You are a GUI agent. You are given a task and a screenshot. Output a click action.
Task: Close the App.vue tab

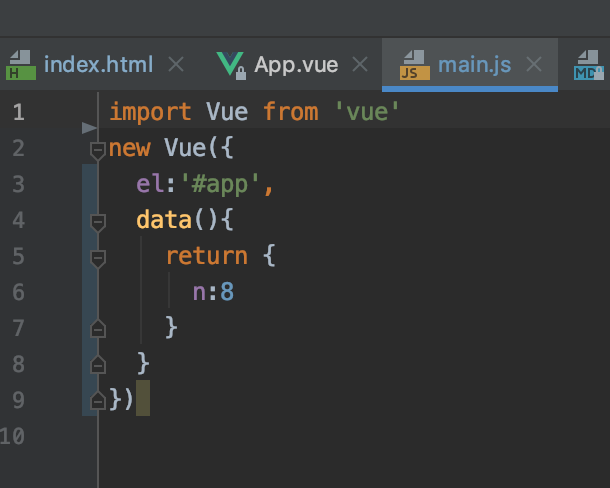(x=360, y=64)
